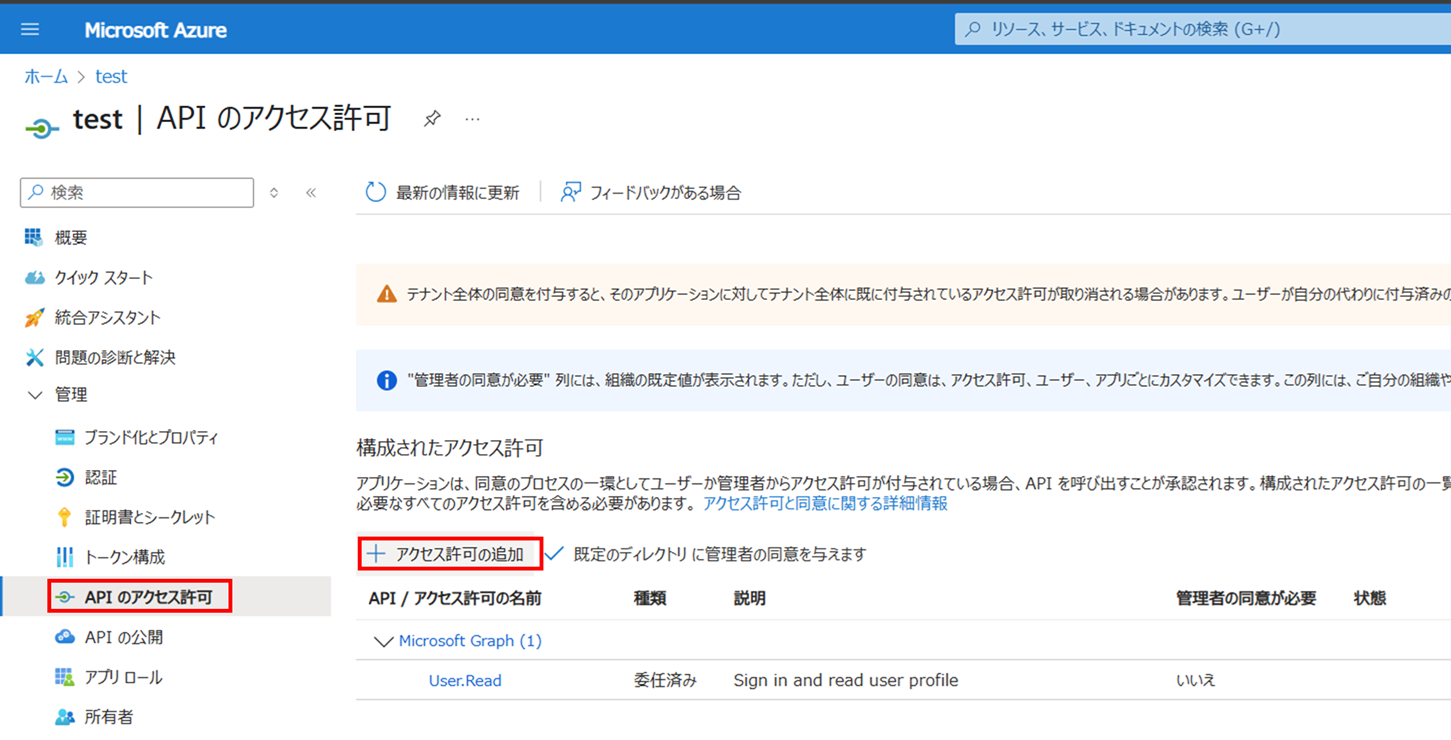Image resolution: width=1451 pixels, height=740 pixels.
Task: Open 証明書とシークレット
Action: click(150, 517)
